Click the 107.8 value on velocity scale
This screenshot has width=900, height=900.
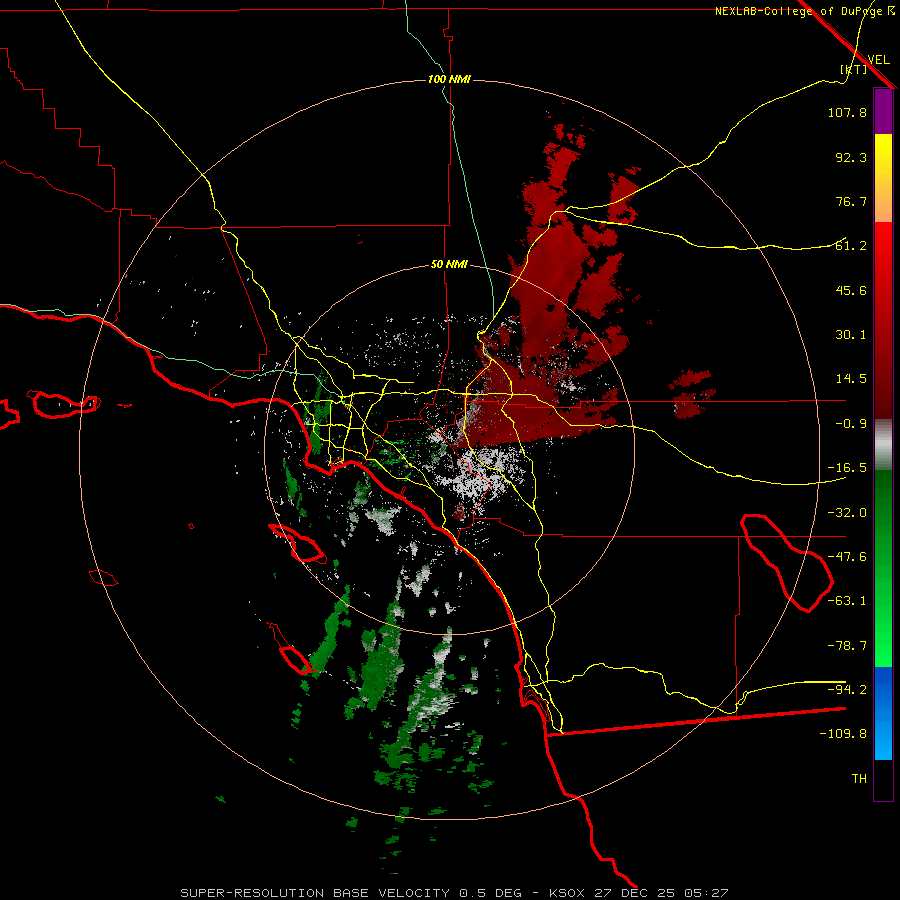click(x=847, y=112)
